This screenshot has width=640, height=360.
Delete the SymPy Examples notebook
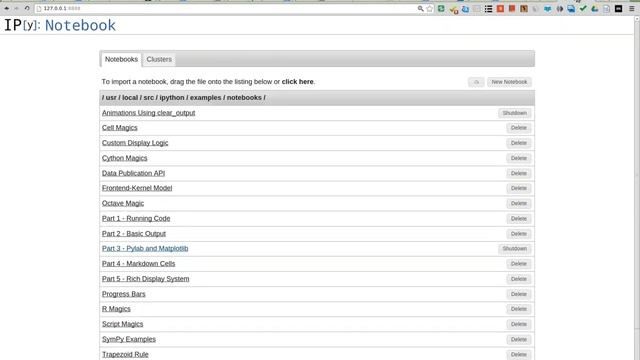519,339
